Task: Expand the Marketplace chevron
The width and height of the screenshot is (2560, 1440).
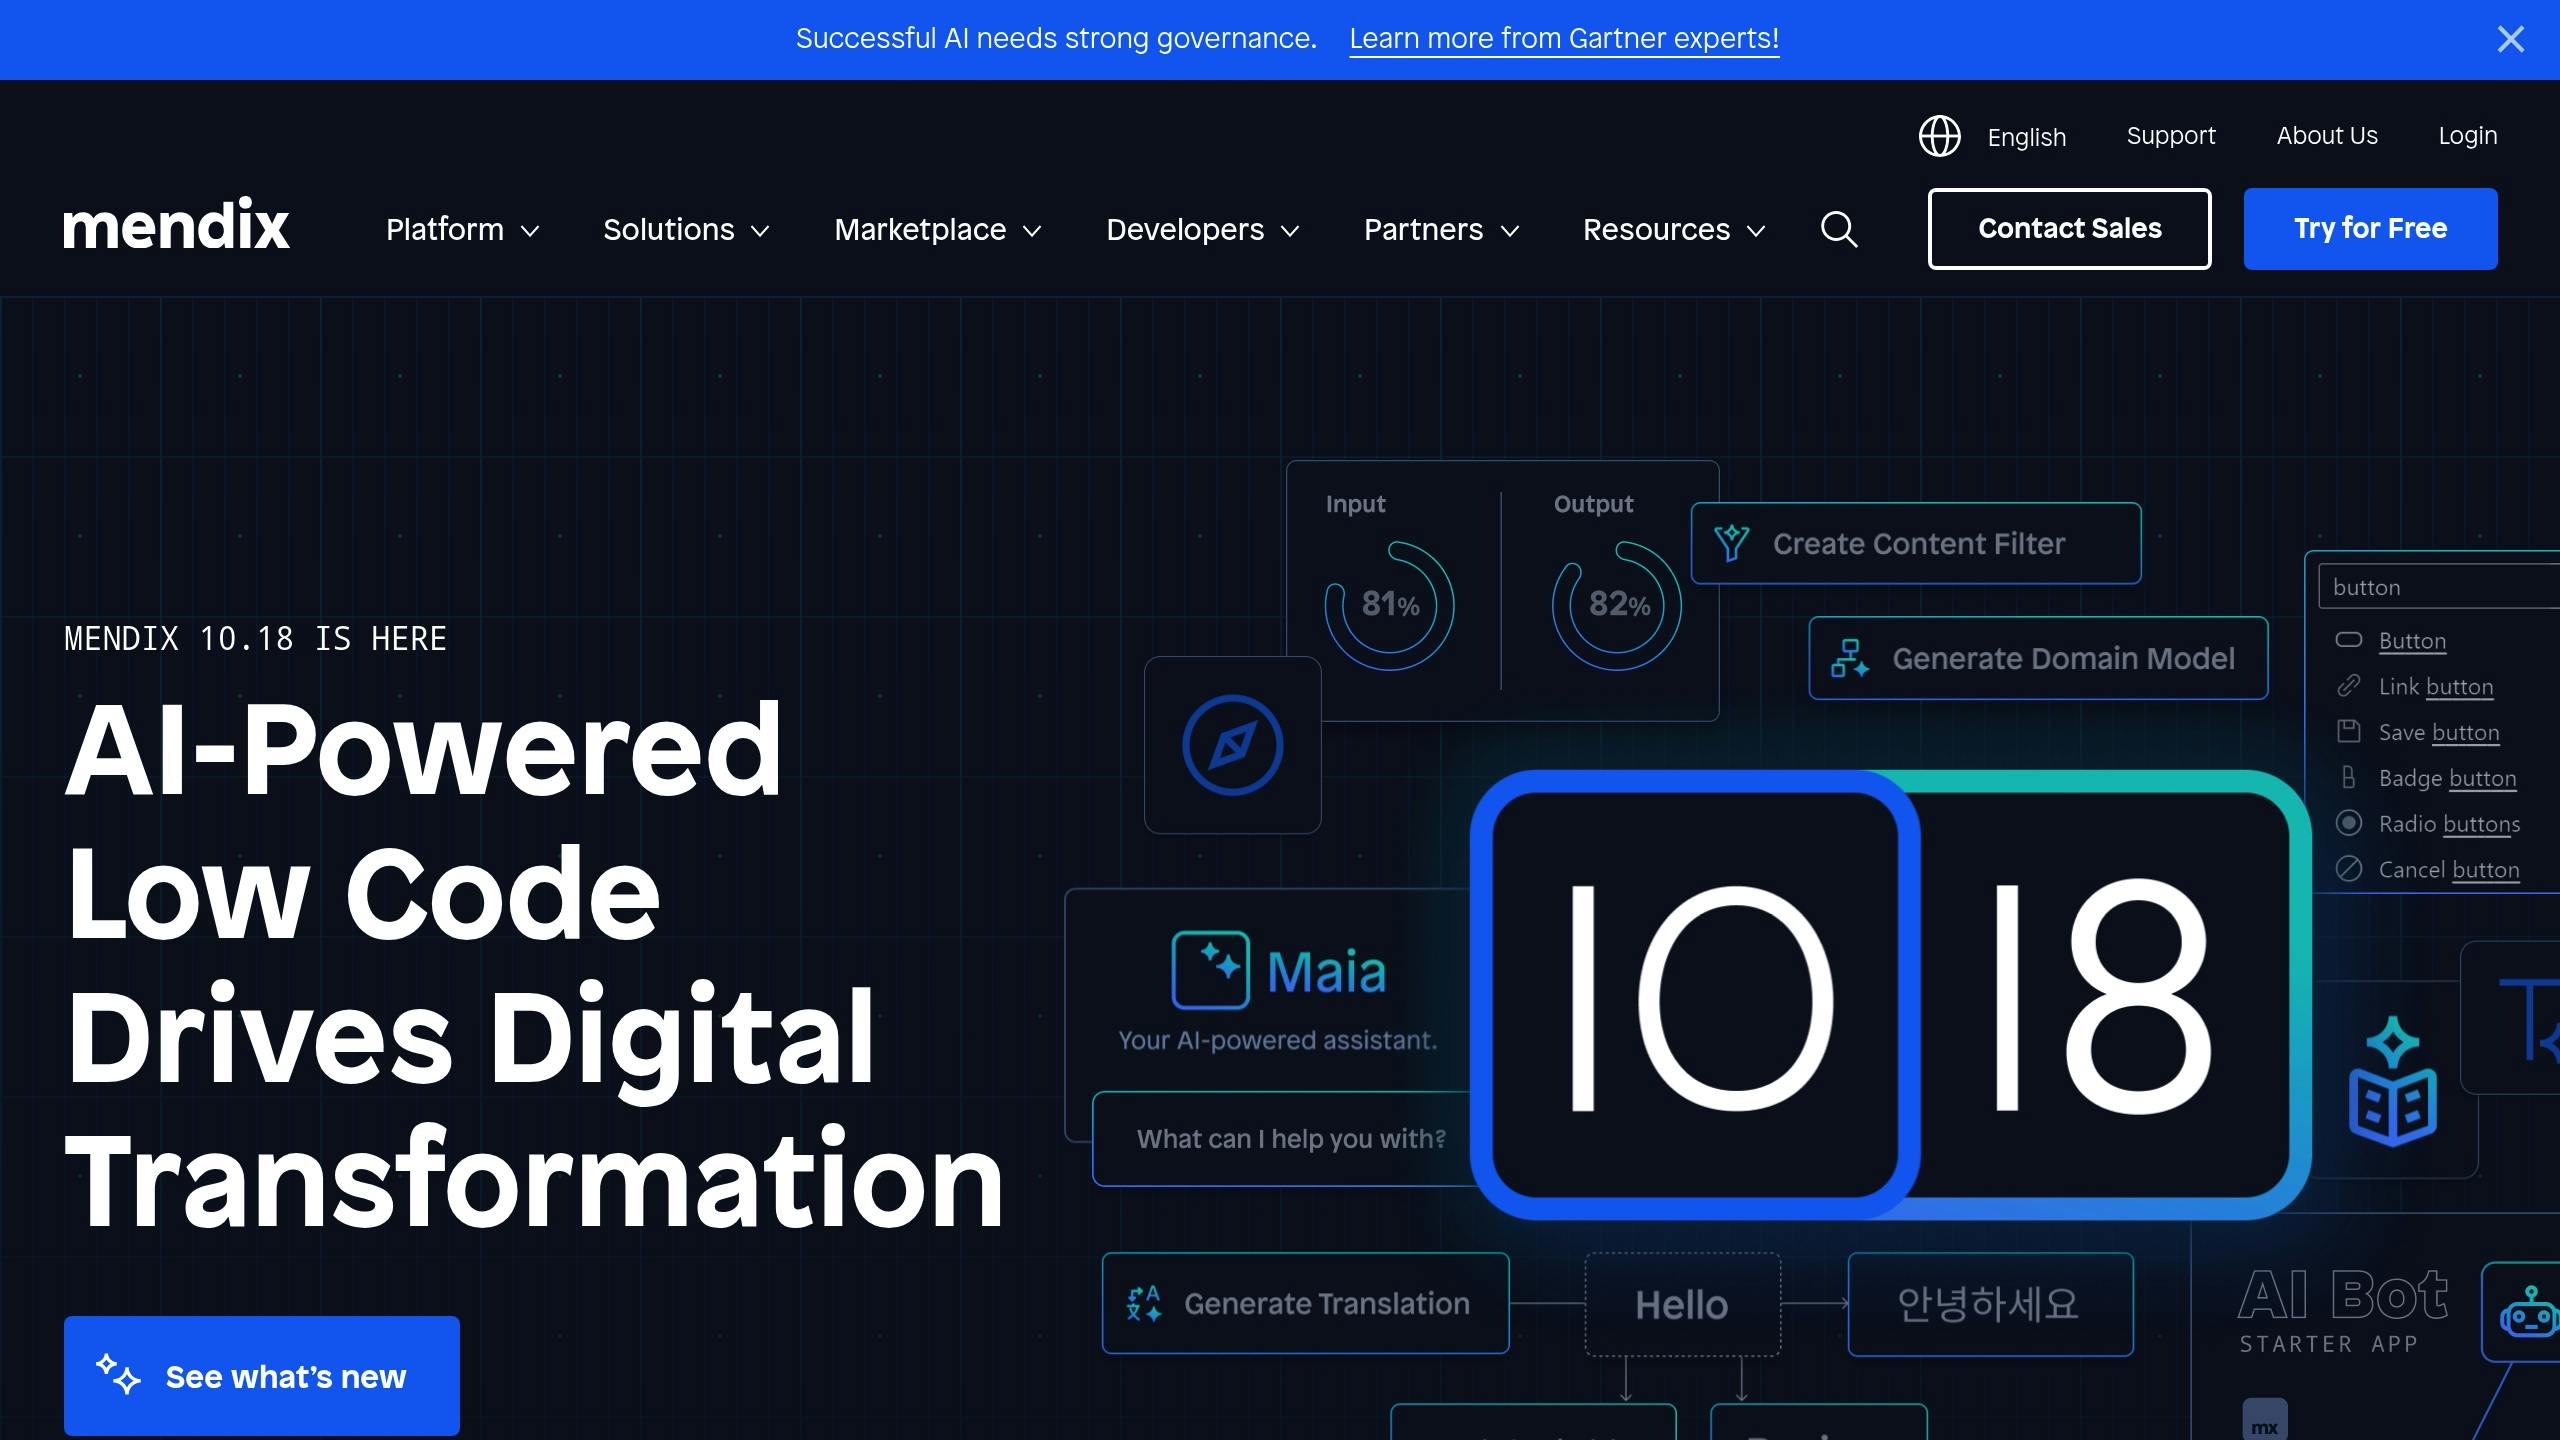Action: coord(1032,231)
